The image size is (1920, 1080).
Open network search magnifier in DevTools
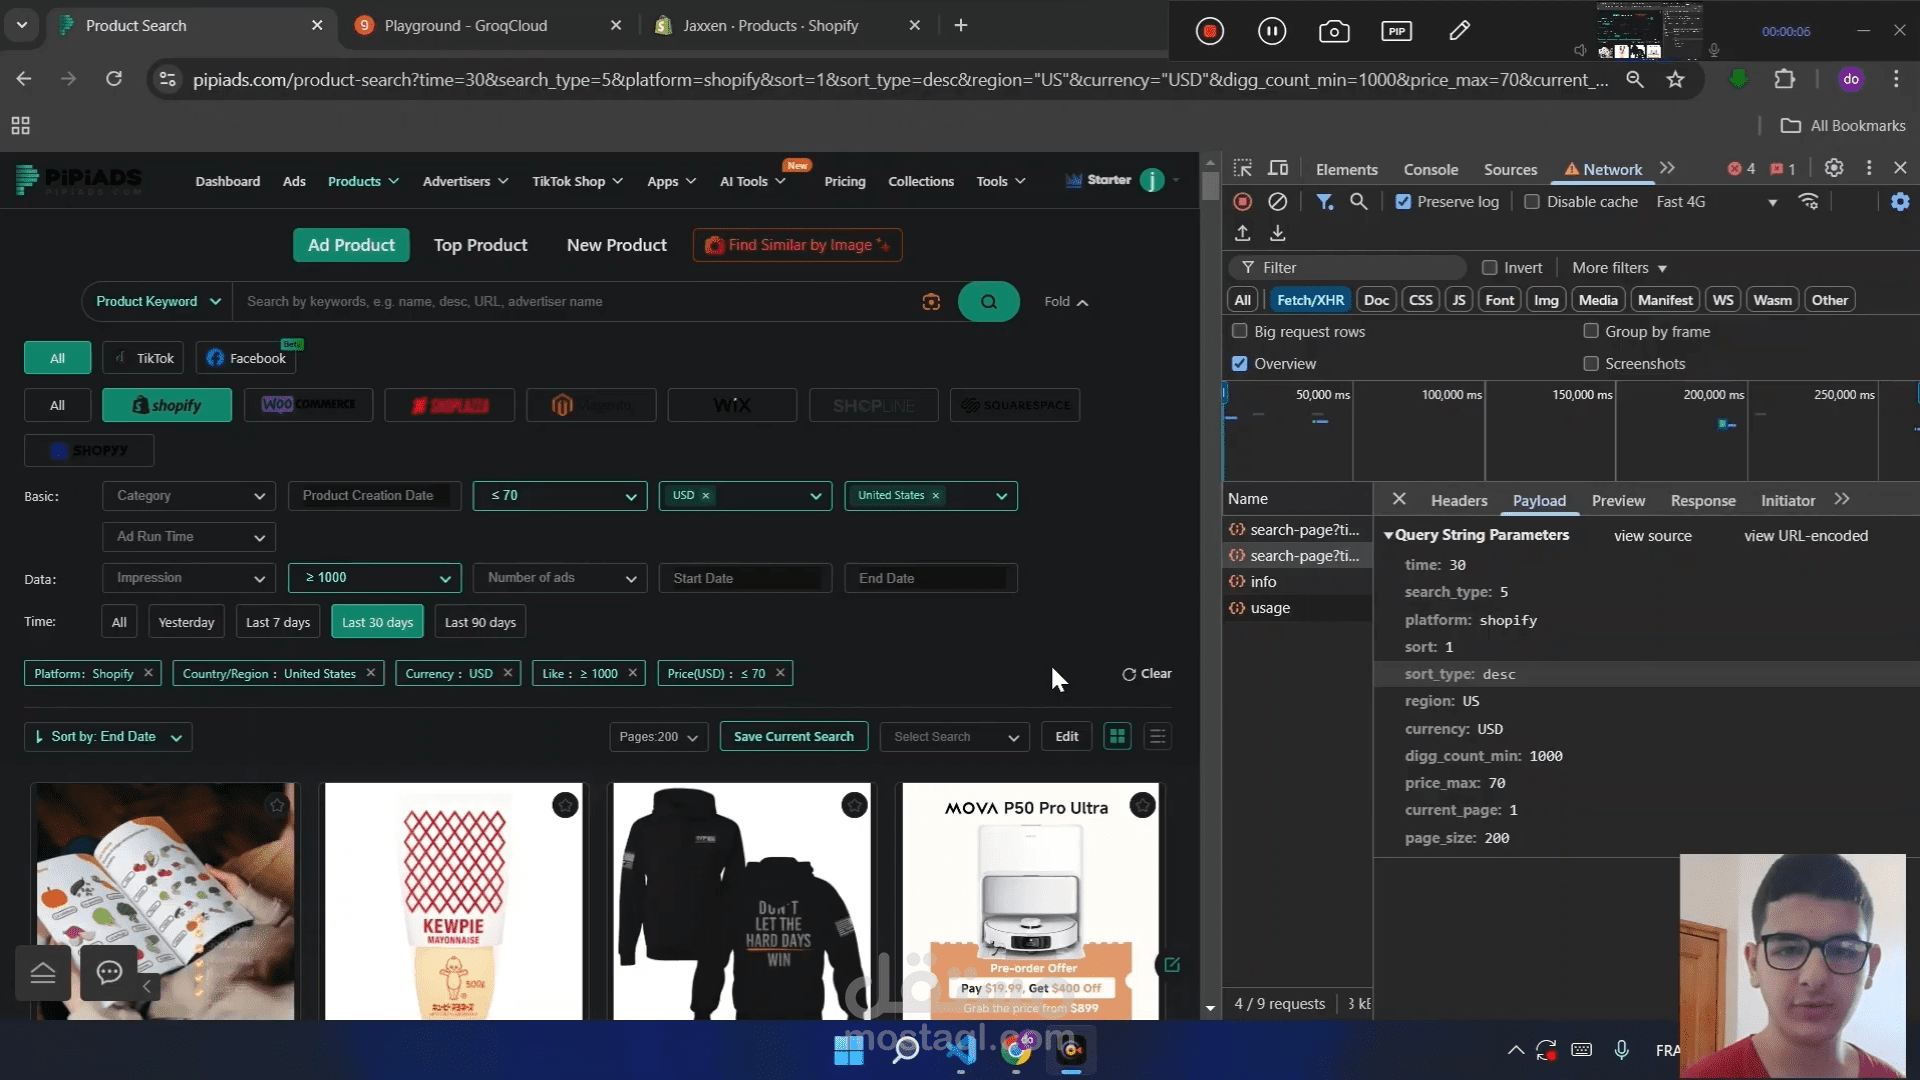1359,201
